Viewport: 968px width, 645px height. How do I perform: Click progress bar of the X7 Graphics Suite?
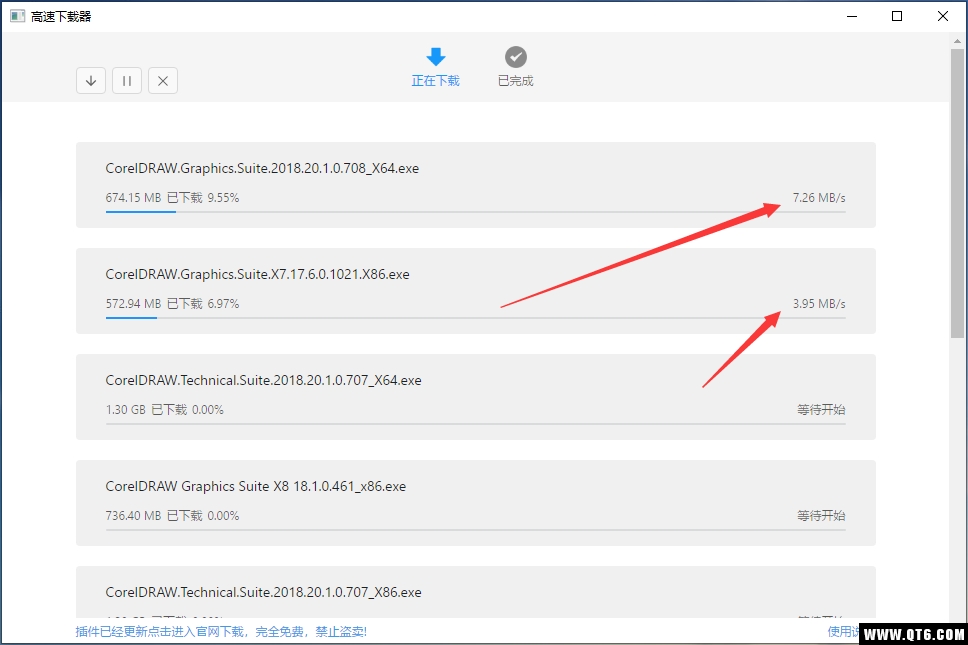point(475,318)
